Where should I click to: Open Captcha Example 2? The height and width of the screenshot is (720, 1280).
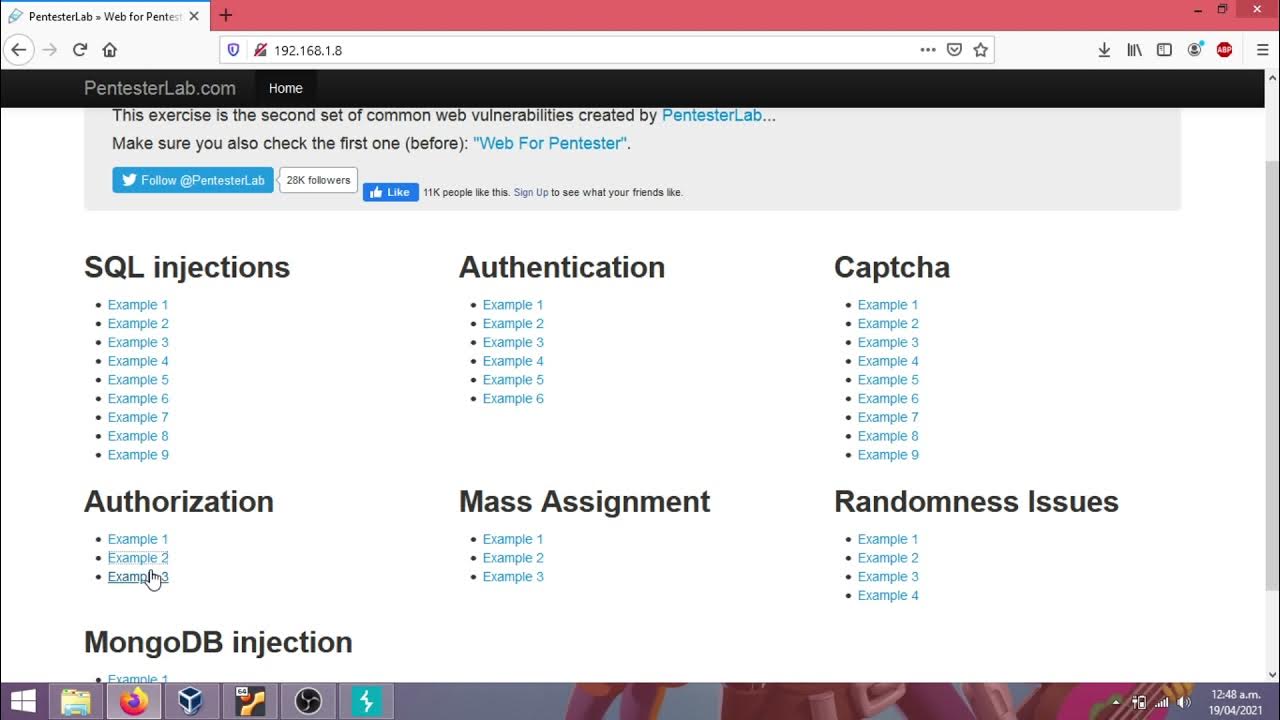[888, 324]
